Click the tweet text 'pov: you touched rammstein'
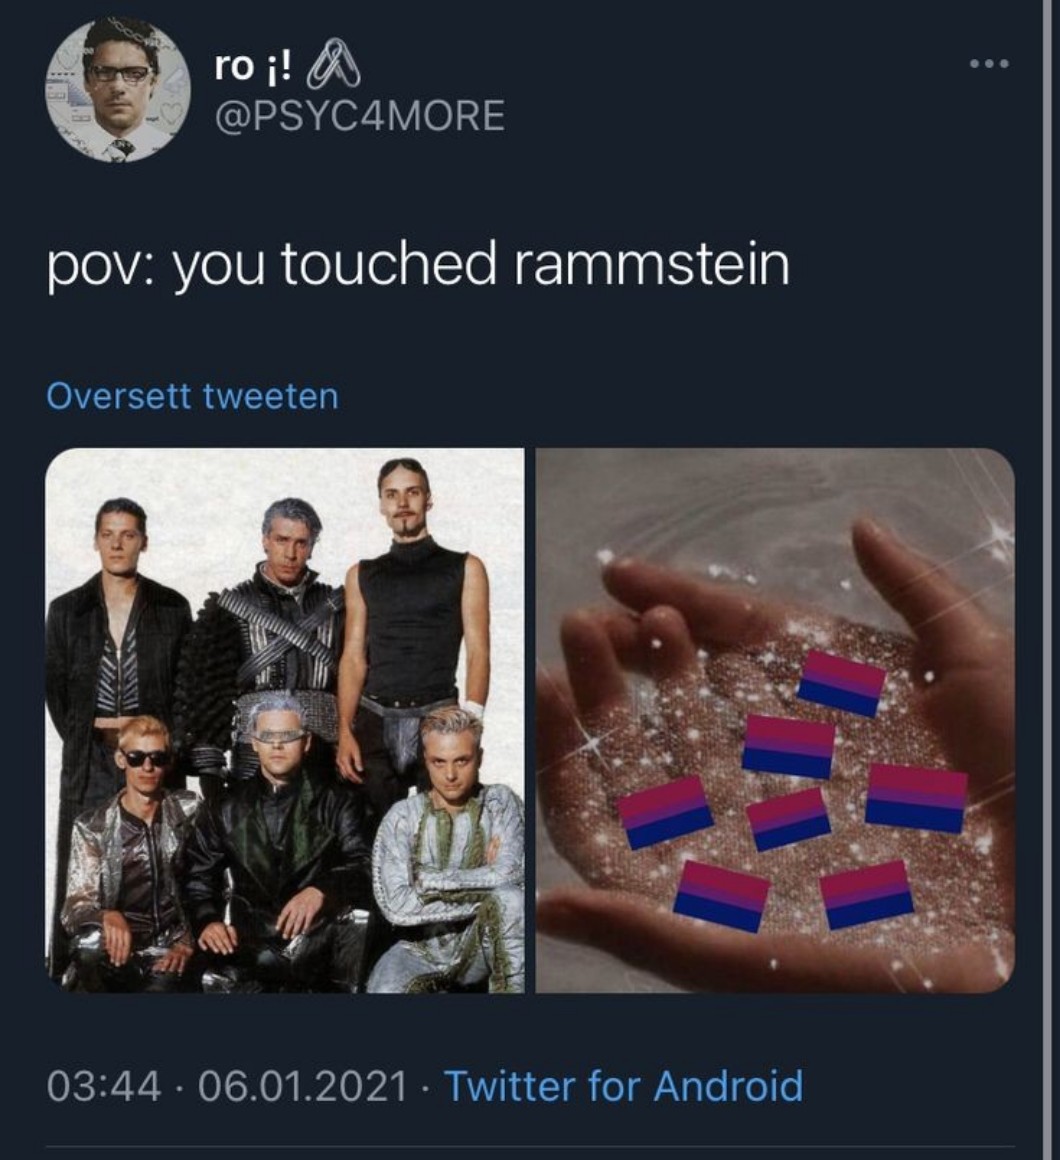Screen dimensions: 1060x1160 [419, 265]
